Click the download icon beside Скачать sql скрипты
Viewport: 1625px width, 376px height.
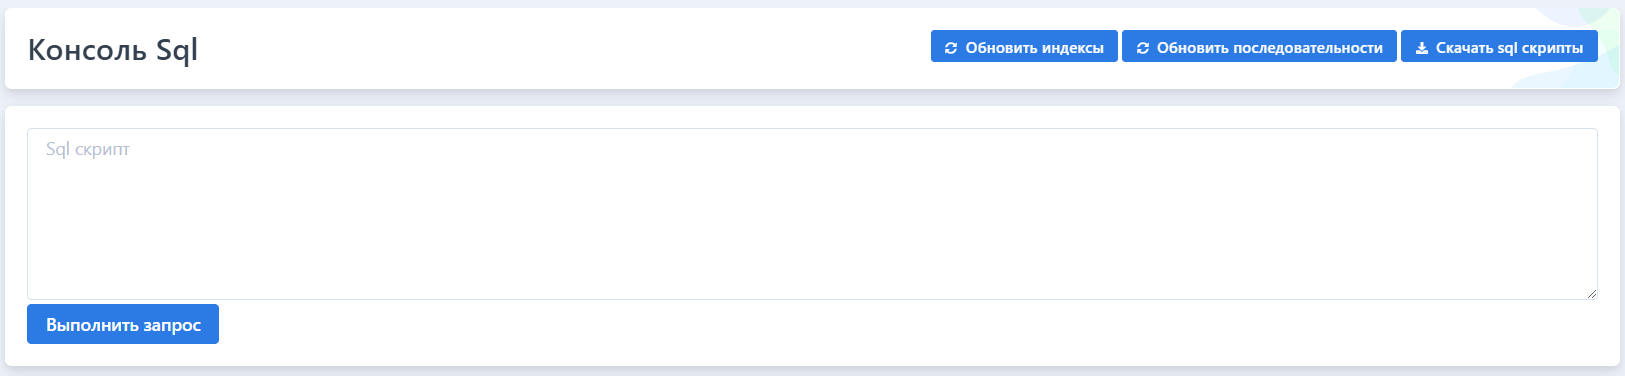coord(1422,48)
